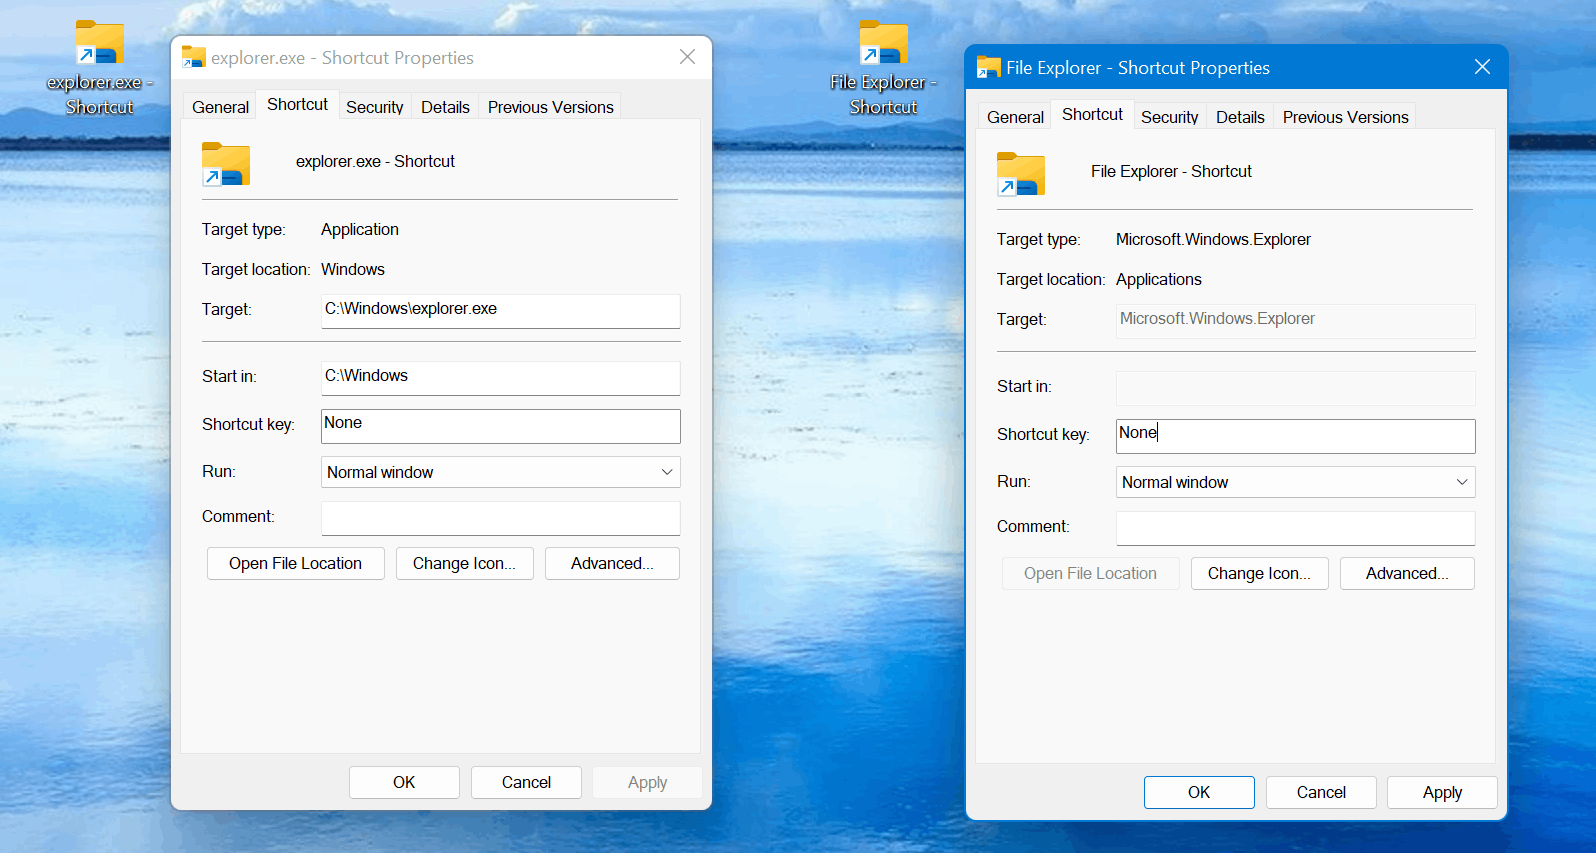1596x853 pixels.
Task: Click the Target field containing C:\Windows\explorer.exe
Action: pos(501,311)
